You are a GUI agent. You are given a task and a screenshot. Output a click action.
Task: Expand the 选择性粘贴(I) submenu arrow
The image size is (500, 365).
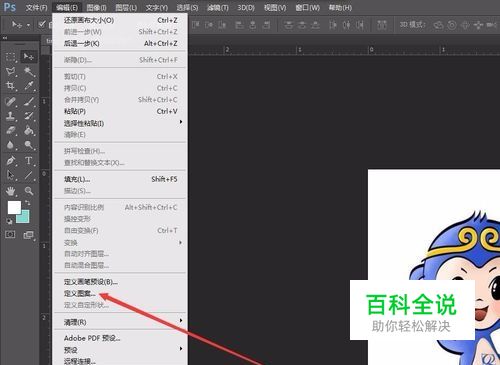coord(181,122)
